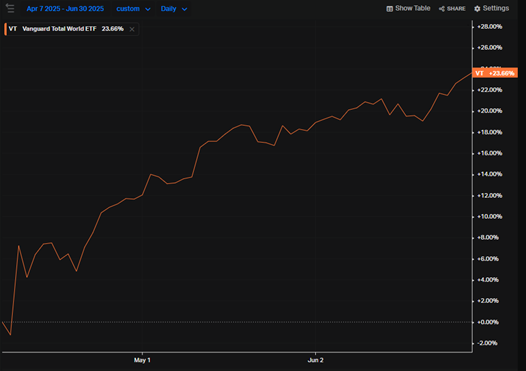Click the May 1 date axis label
Image resolution: width=526 pixels, height=371 pixels.
click(x=142, y=360)
